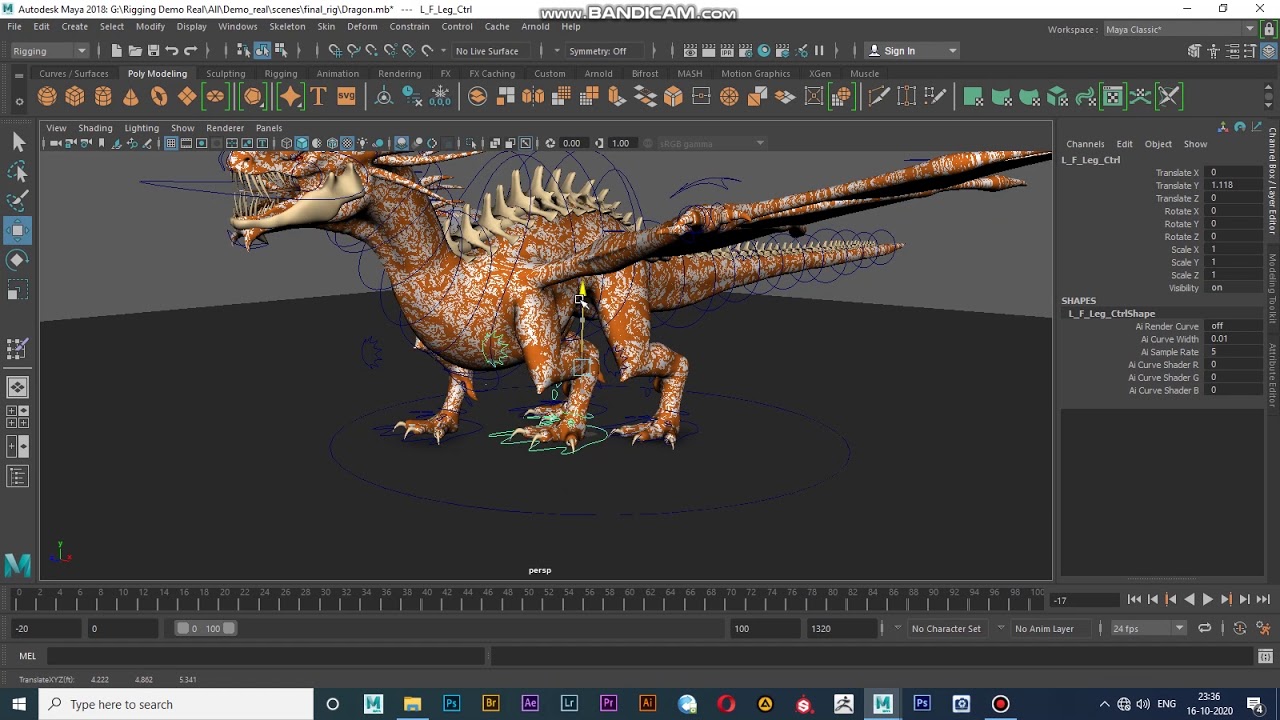Image resolution: width=1280 pixels, height=720 pixels.
Task: Save the current scene via toolbar icon
Action: coord(153,51)
